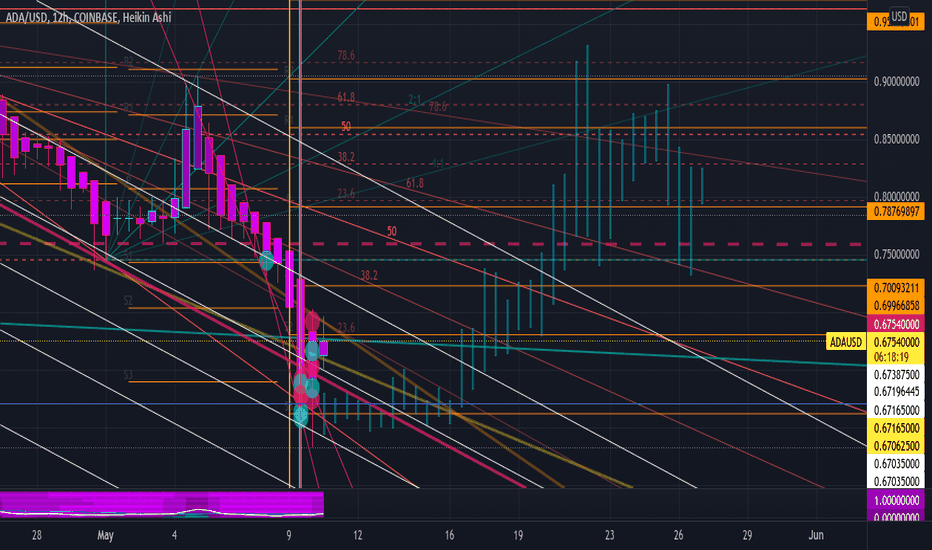This screenshot has width=932, height=550.
Task: Click the purple indicator pane at the bottom
Action: pos(162,504)
